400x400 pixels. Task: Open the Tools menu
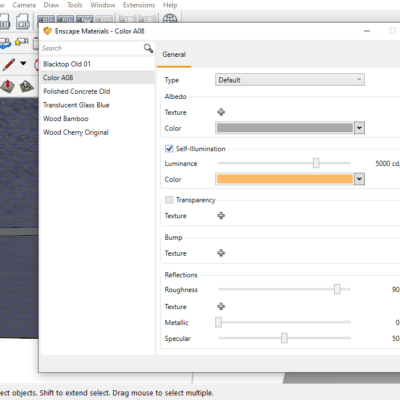point(75,5)
